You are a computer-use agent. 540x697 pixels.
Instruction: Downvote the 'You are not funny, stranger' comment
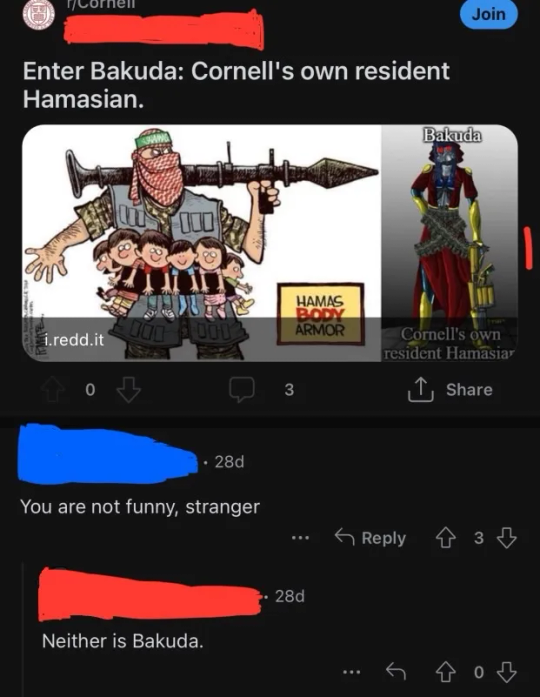coord(507,538)
